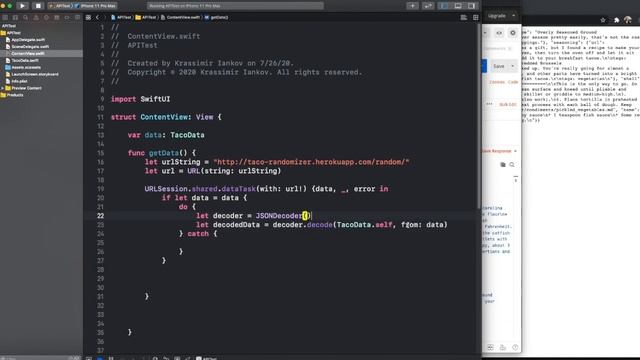Click TacoData type on line 13
640x360 pixels.
coord(187,135)
